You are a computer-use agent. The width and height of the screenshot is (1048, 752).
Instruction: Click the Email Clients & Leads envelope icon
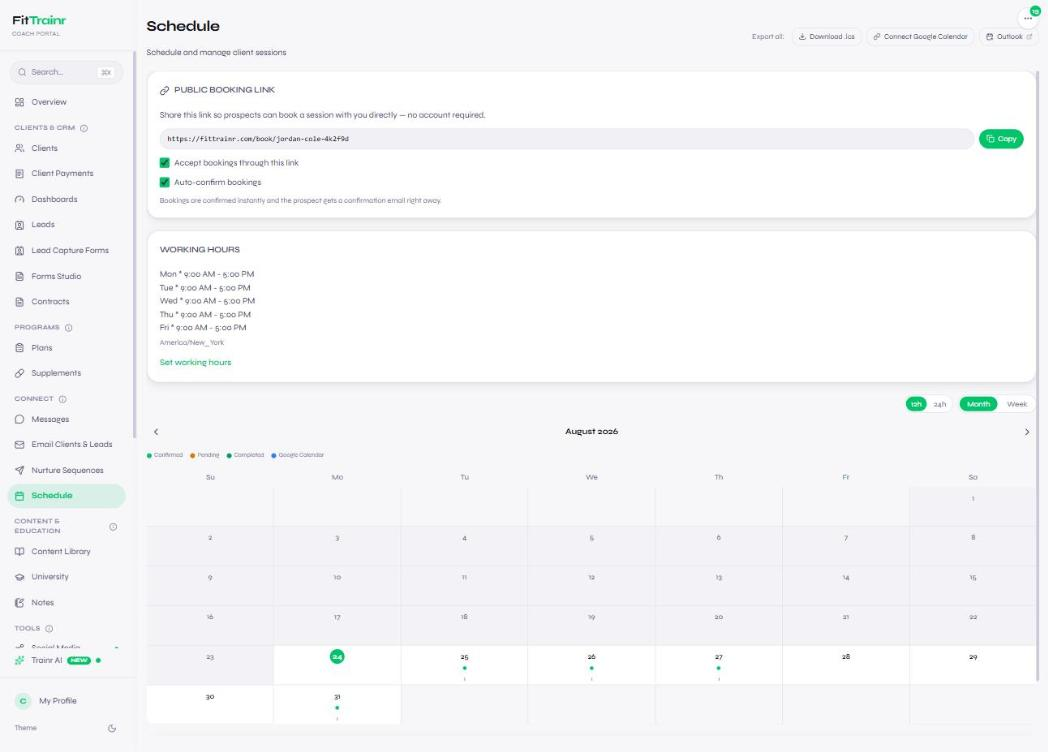click(19, 445)
